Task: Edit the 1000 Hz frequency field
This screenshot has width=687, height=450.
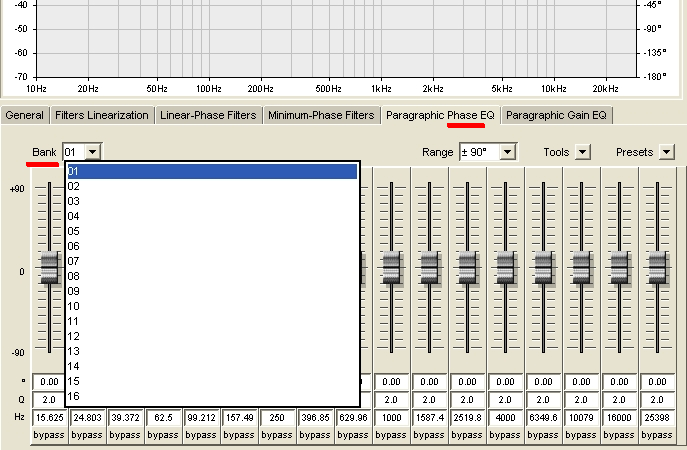Action: (x=391, y=418)
